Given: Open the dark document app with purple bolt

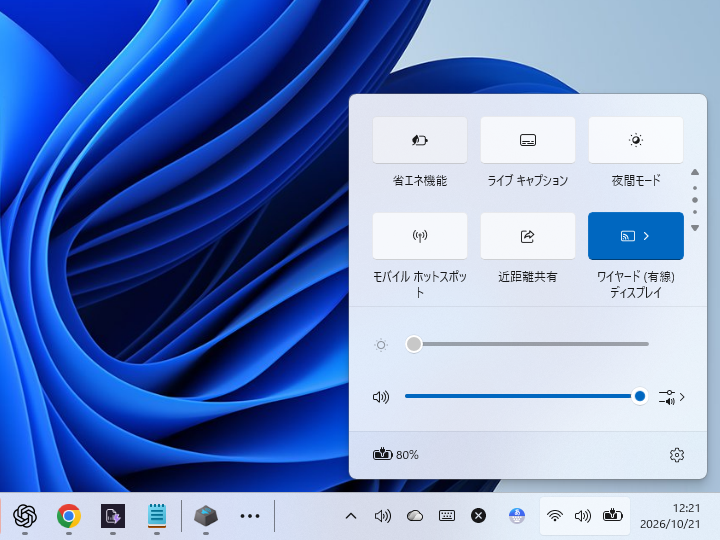Looking at the screenshot, I should point(113,516).
